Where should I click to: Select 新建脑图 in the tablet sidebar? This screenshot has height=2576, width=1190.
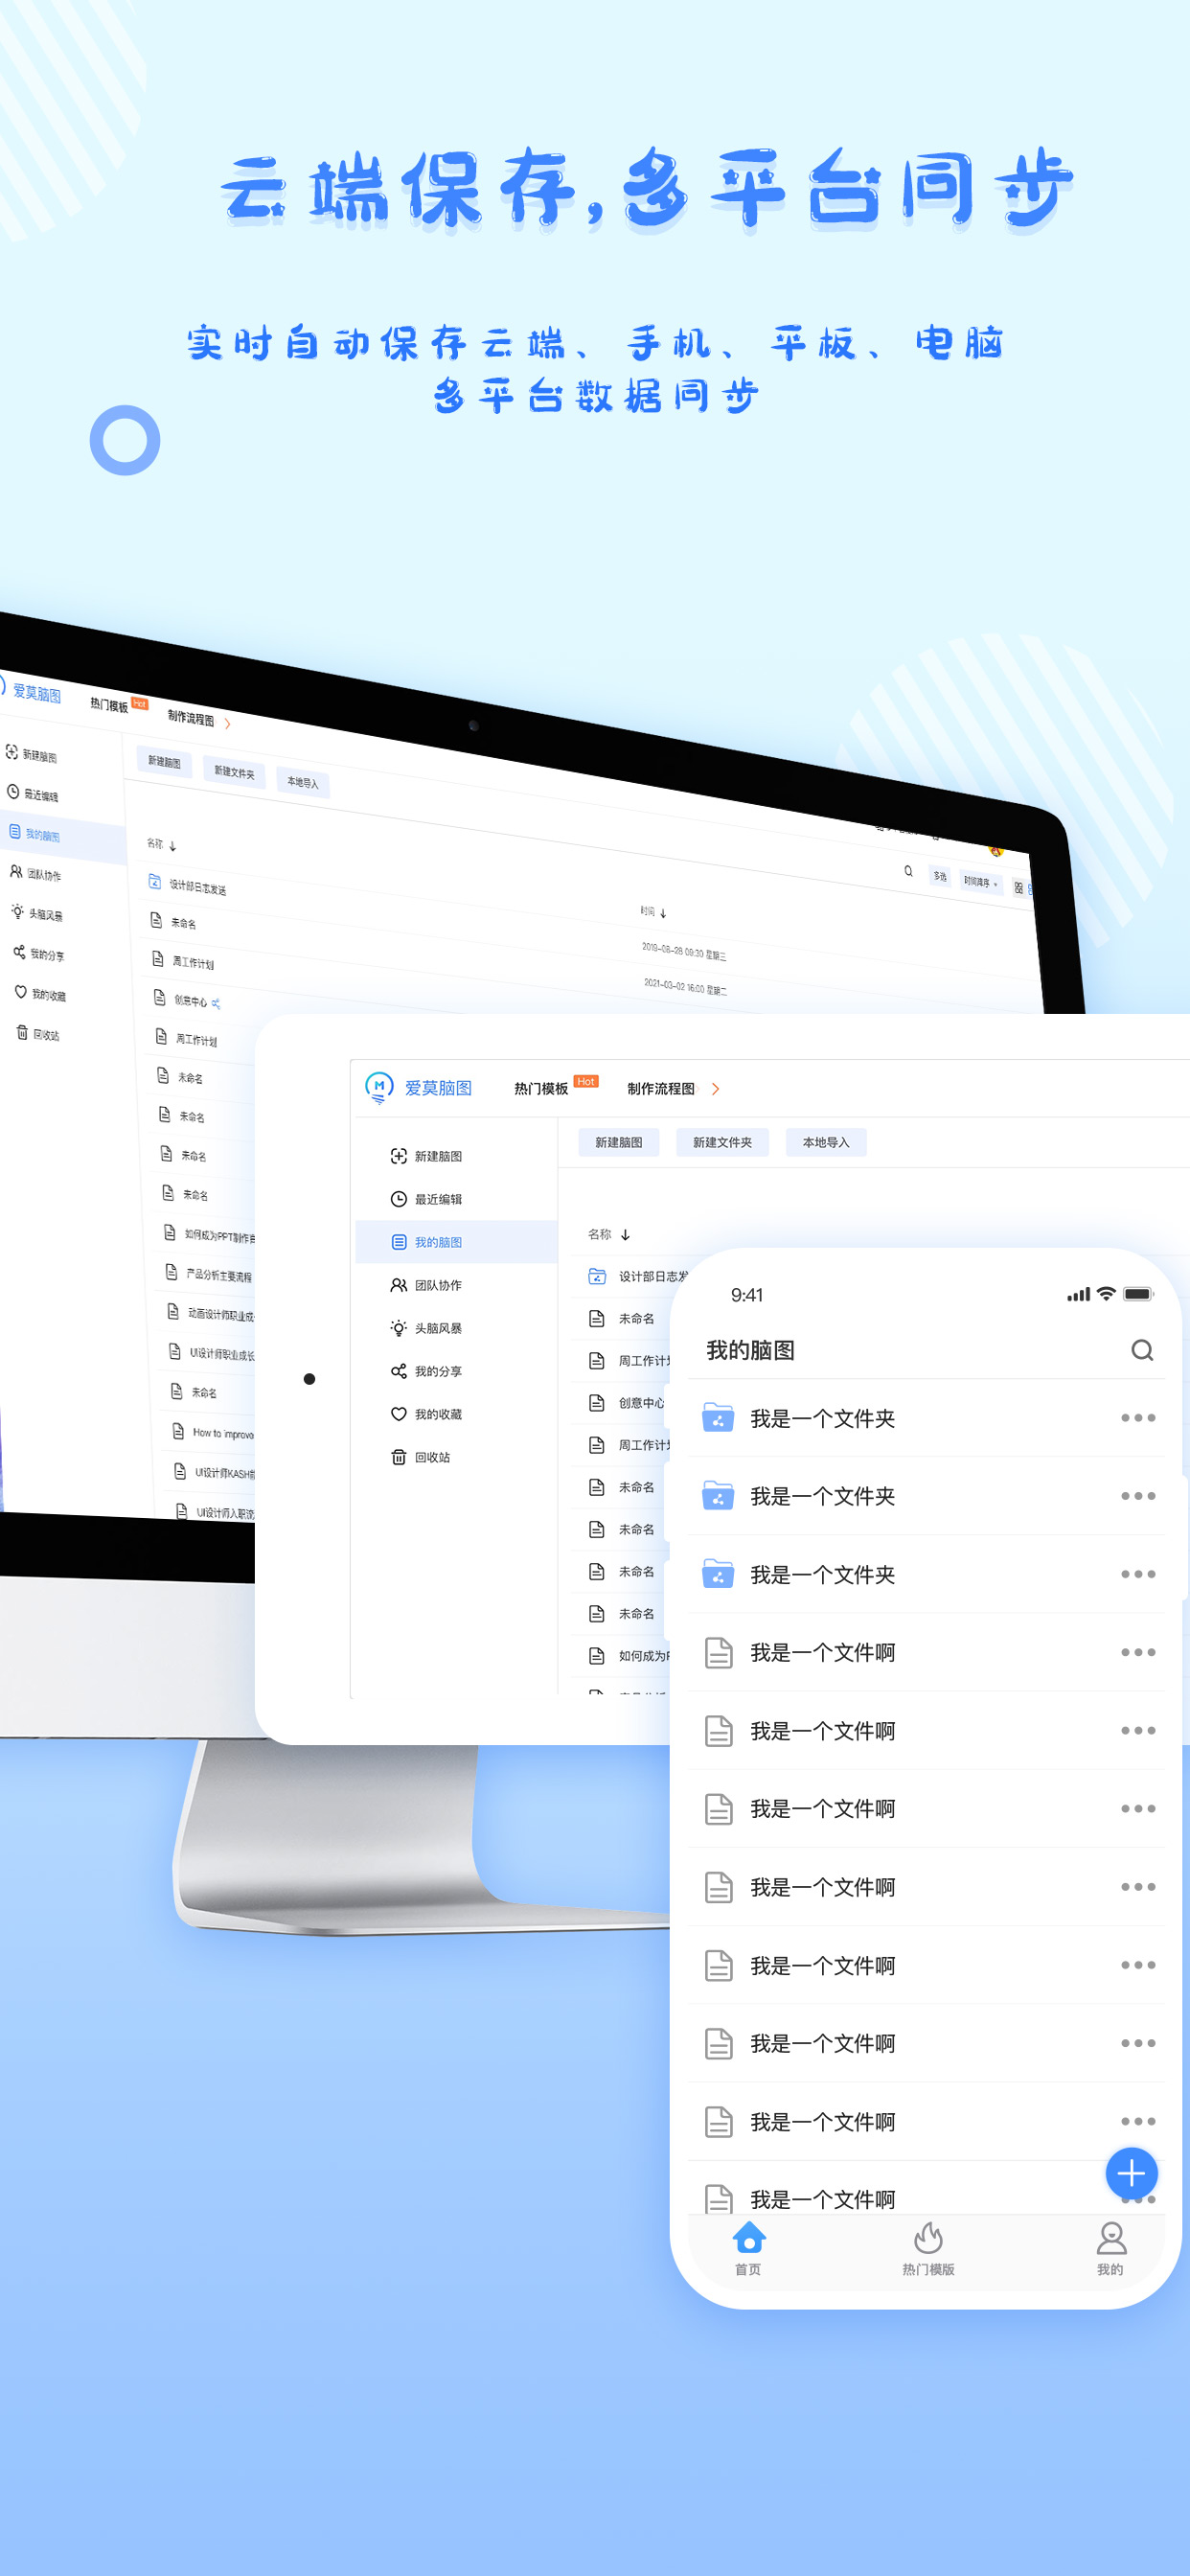(x=427, y=1156)
